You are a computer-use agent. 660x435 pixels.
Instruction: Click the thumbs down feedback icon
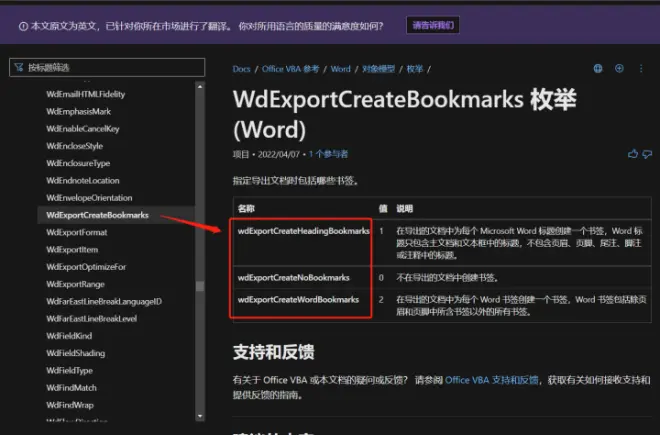(x=647, y=155)
